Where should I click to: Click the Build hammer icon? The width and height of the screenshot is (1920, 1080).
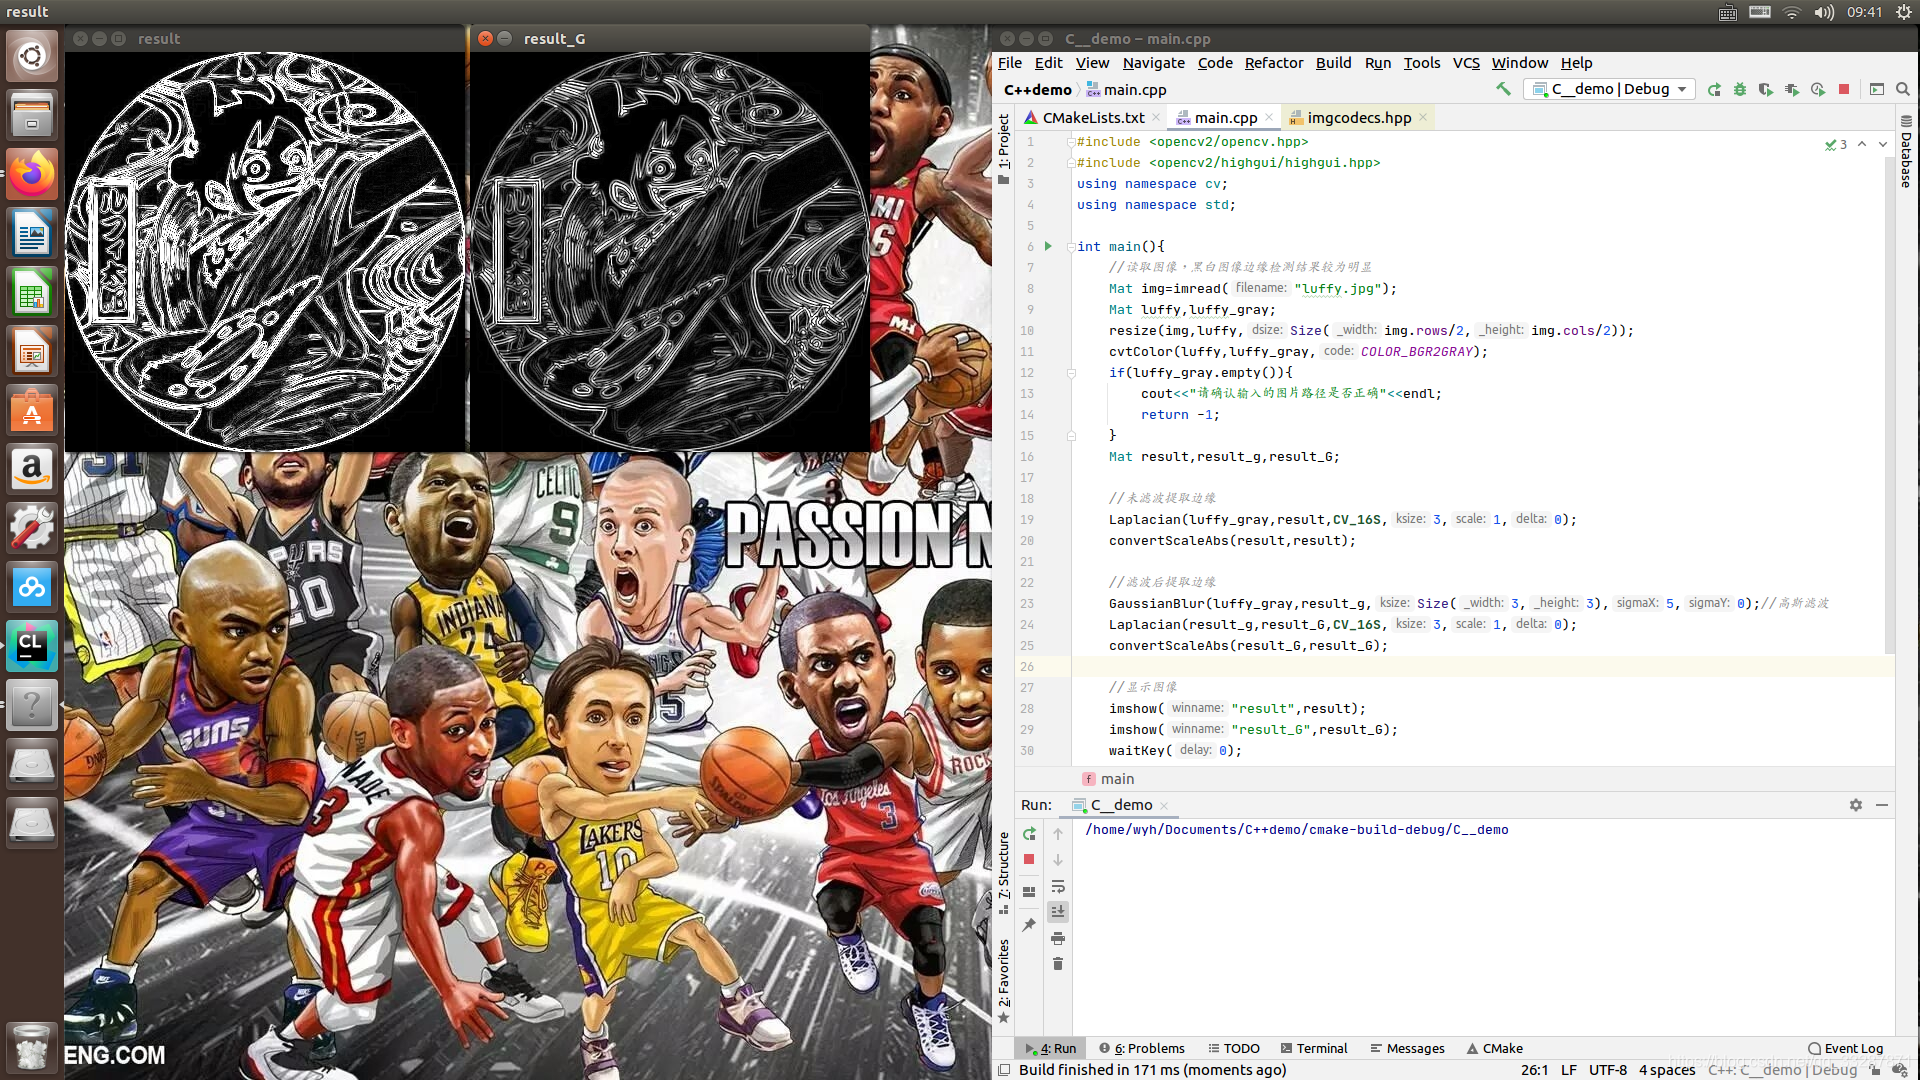[x=1503, y=89]
